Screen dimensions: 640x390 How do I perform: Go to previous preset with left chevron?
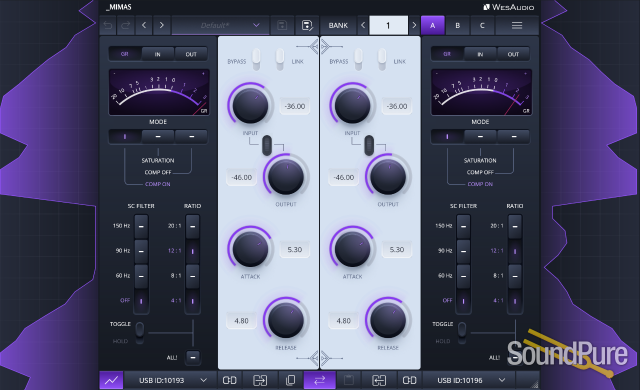tap(144, 25)
